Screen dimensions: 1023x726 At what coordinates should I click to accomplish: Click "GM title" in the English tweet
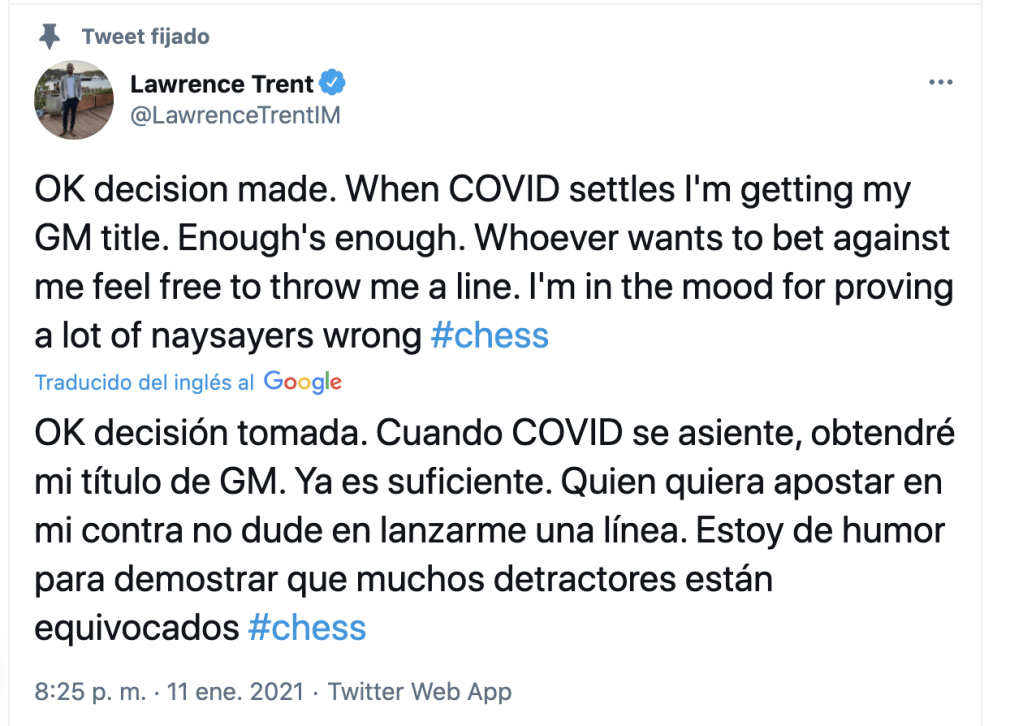tap(112, 238)
